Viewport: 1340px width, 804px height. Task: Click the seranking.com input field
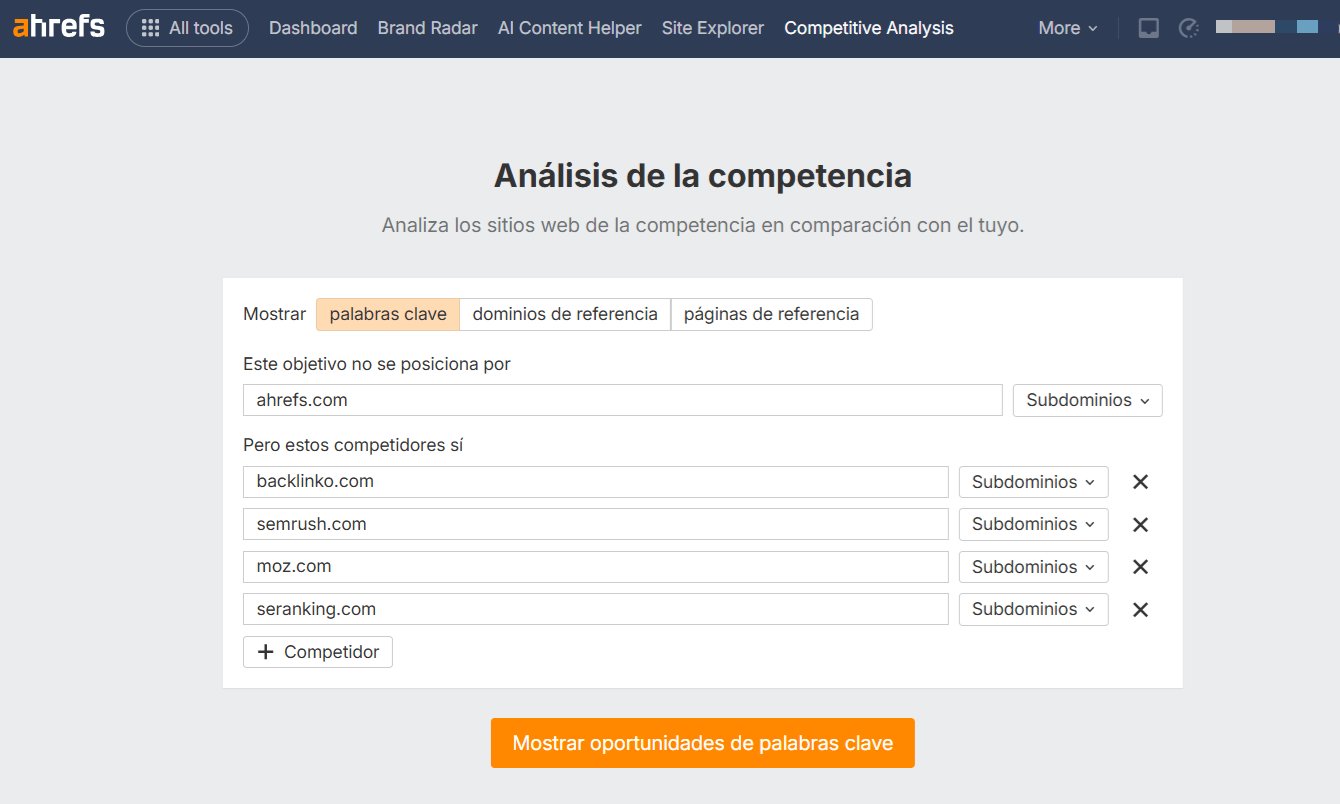click(x=595, y=609)
